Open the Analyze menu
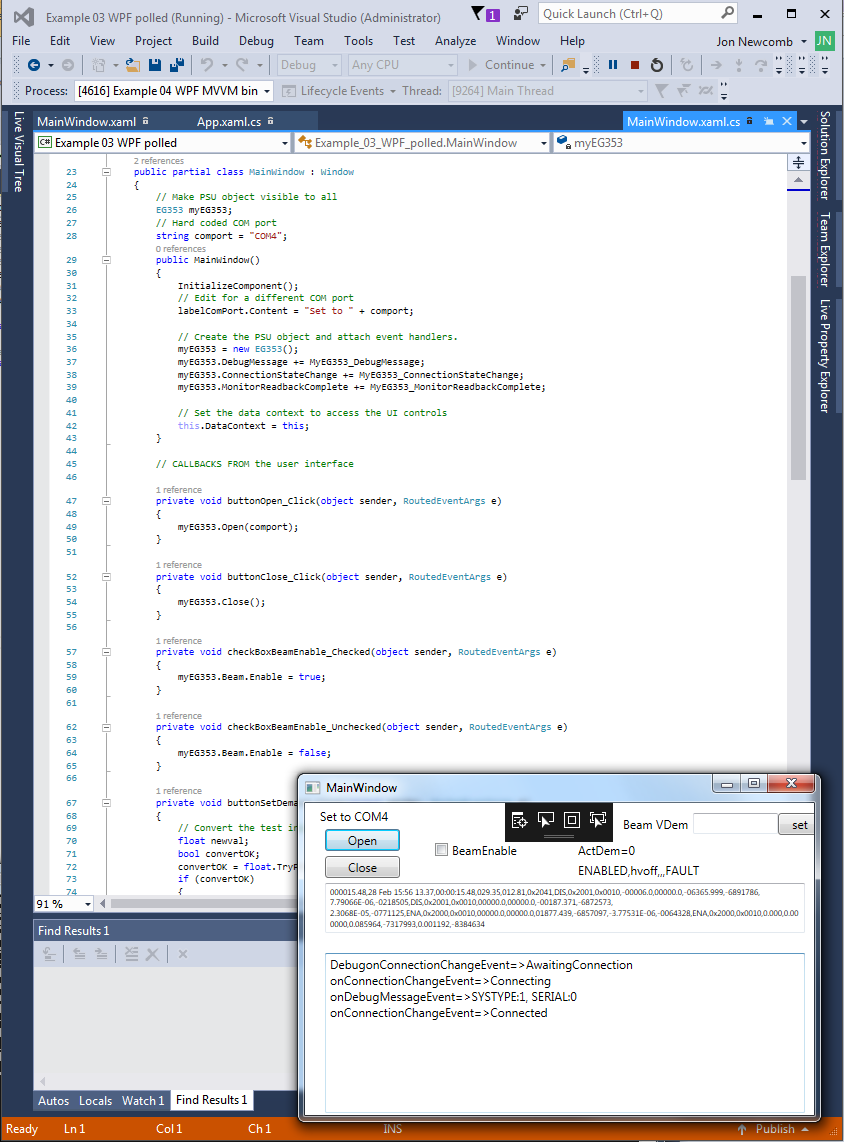The width and height of the screenshot is (844, 1142). pos(456,41)
